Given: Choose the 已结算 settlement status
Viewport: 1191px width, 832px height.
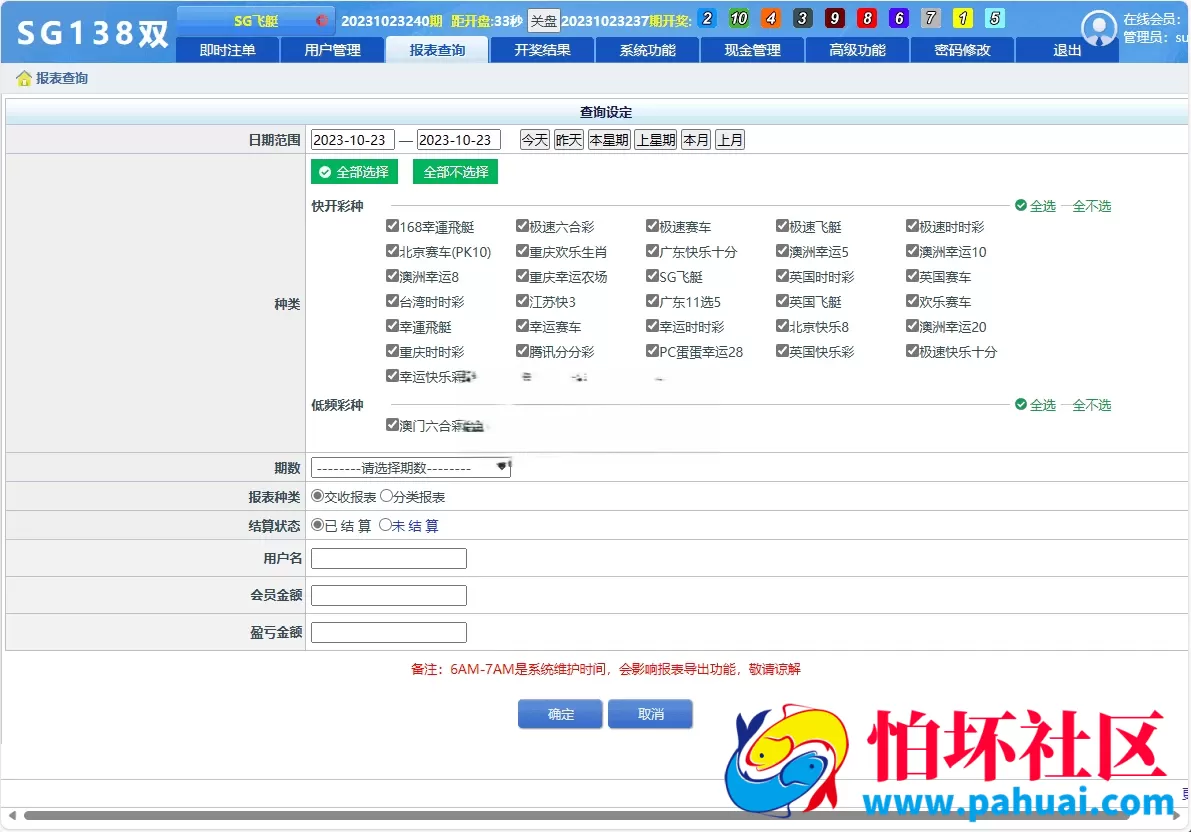Looking at the screenshot, I should (317, 525).
